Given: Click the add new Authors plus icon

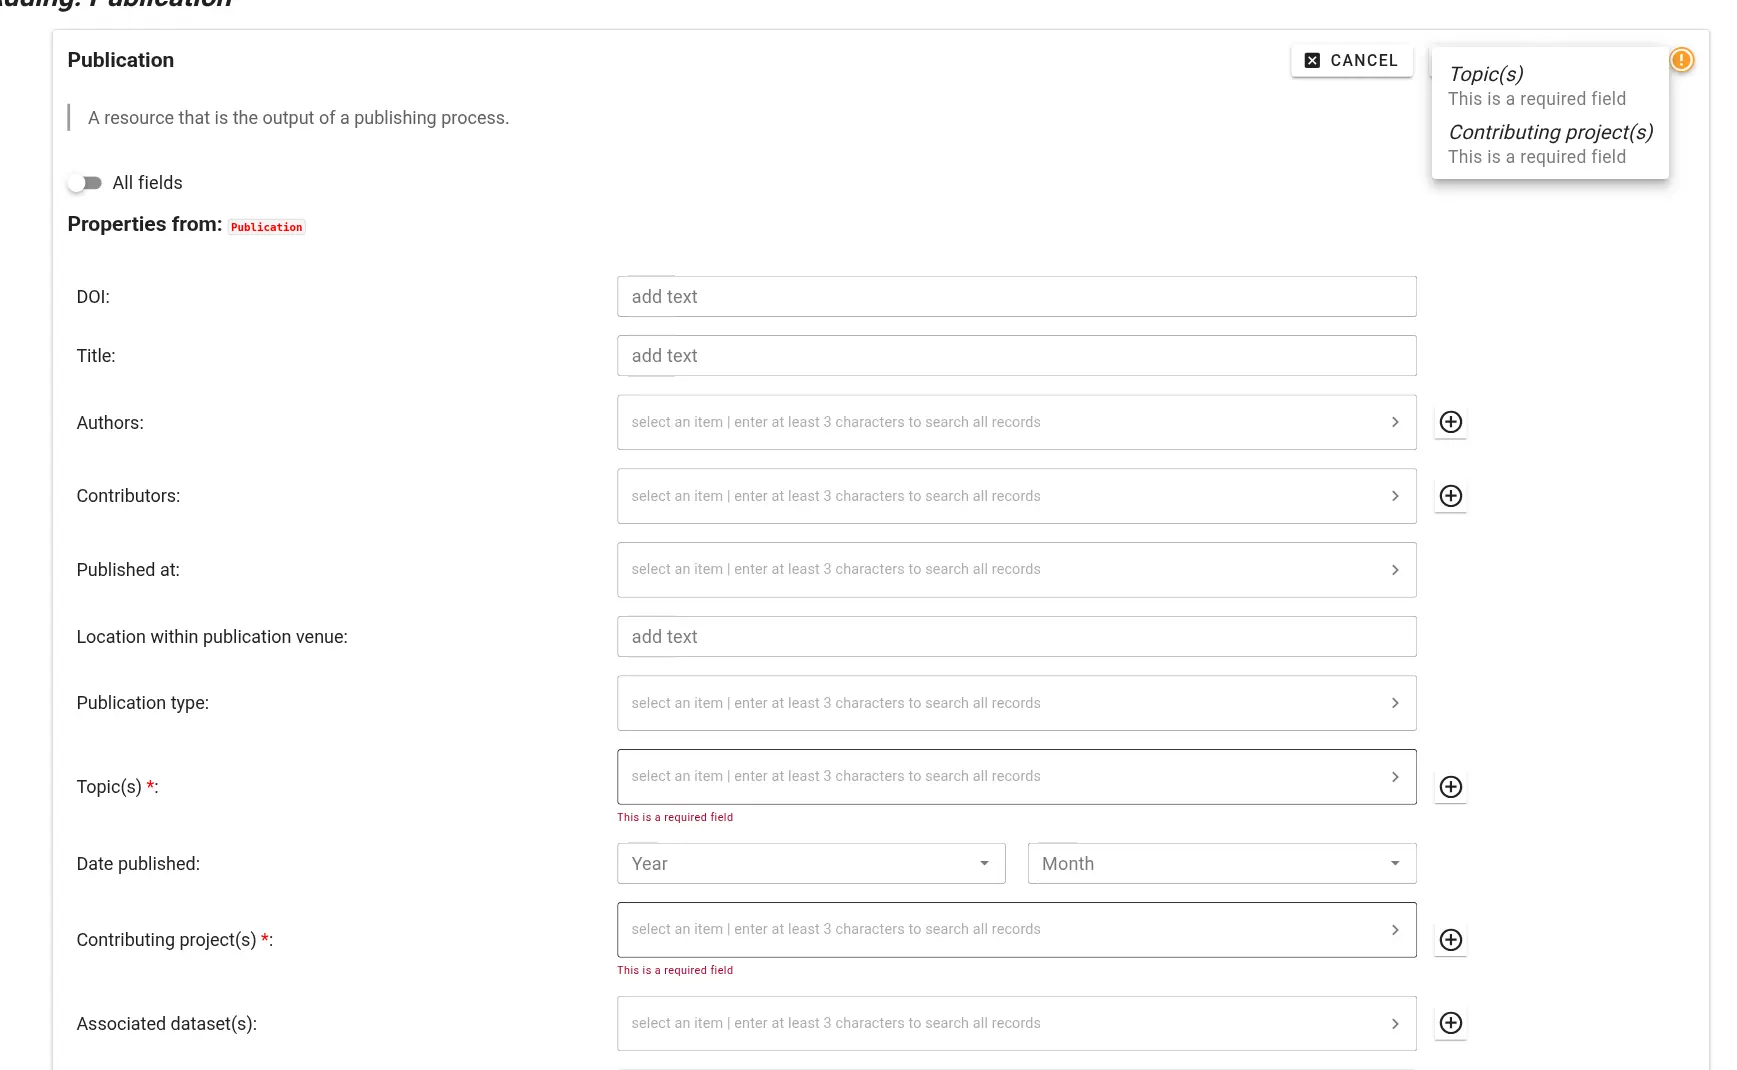Looking at the screenshot, I should click(1451, 422).
